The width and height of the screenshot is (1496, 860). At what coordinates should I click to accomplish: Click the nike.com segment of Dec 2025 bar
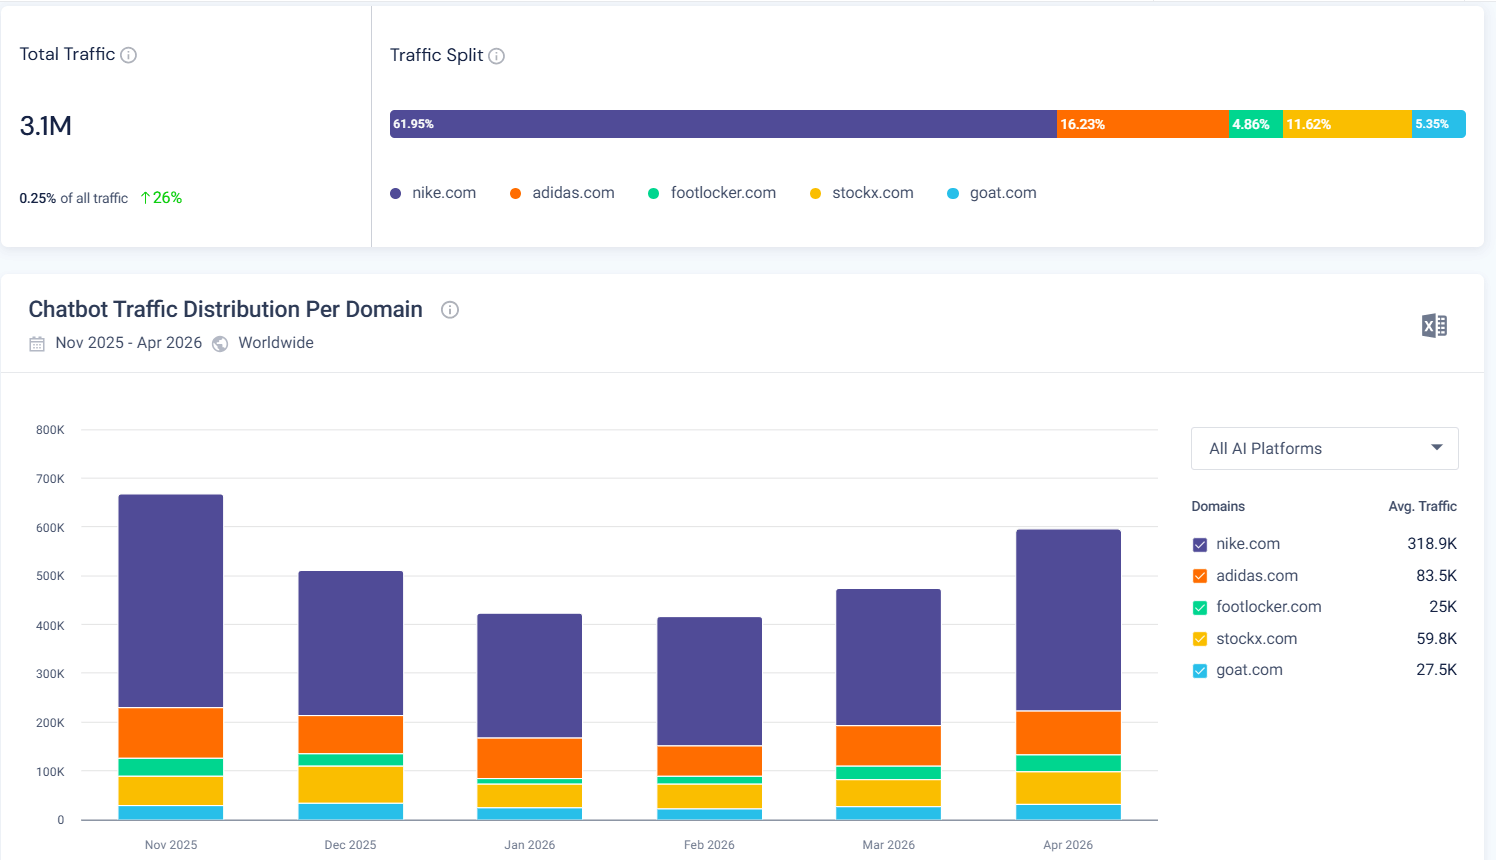coord(350,643)
